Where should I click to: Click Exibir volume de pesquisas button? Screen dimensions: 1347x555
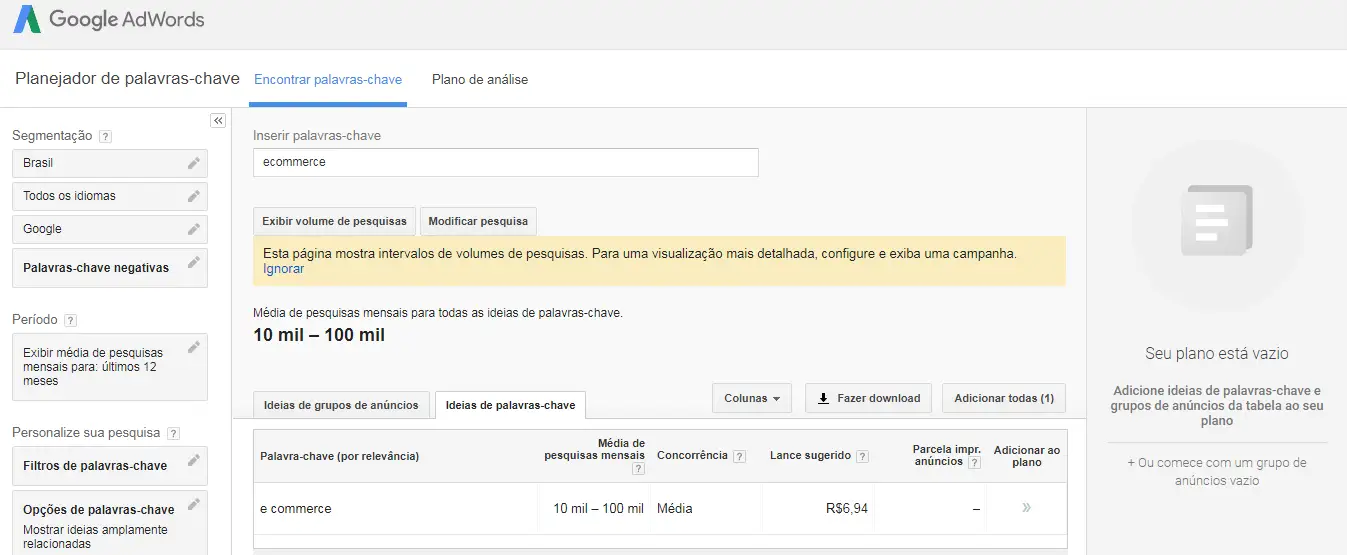tap(334, 221)
